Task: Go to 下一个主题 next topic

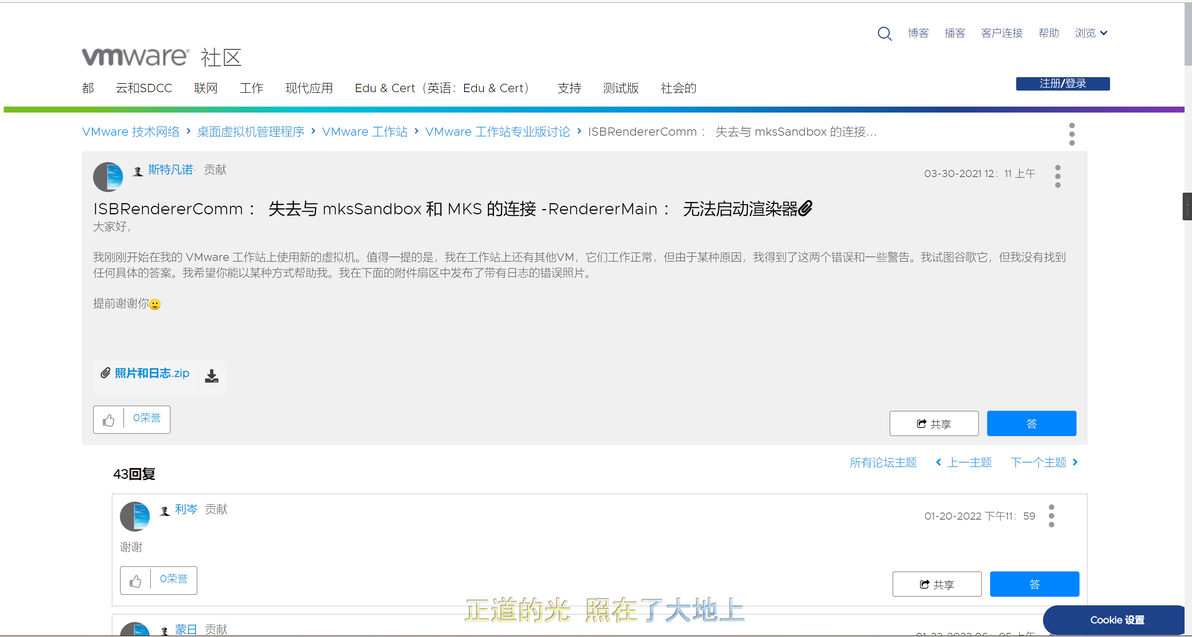Action: [x=1045, y=462]
